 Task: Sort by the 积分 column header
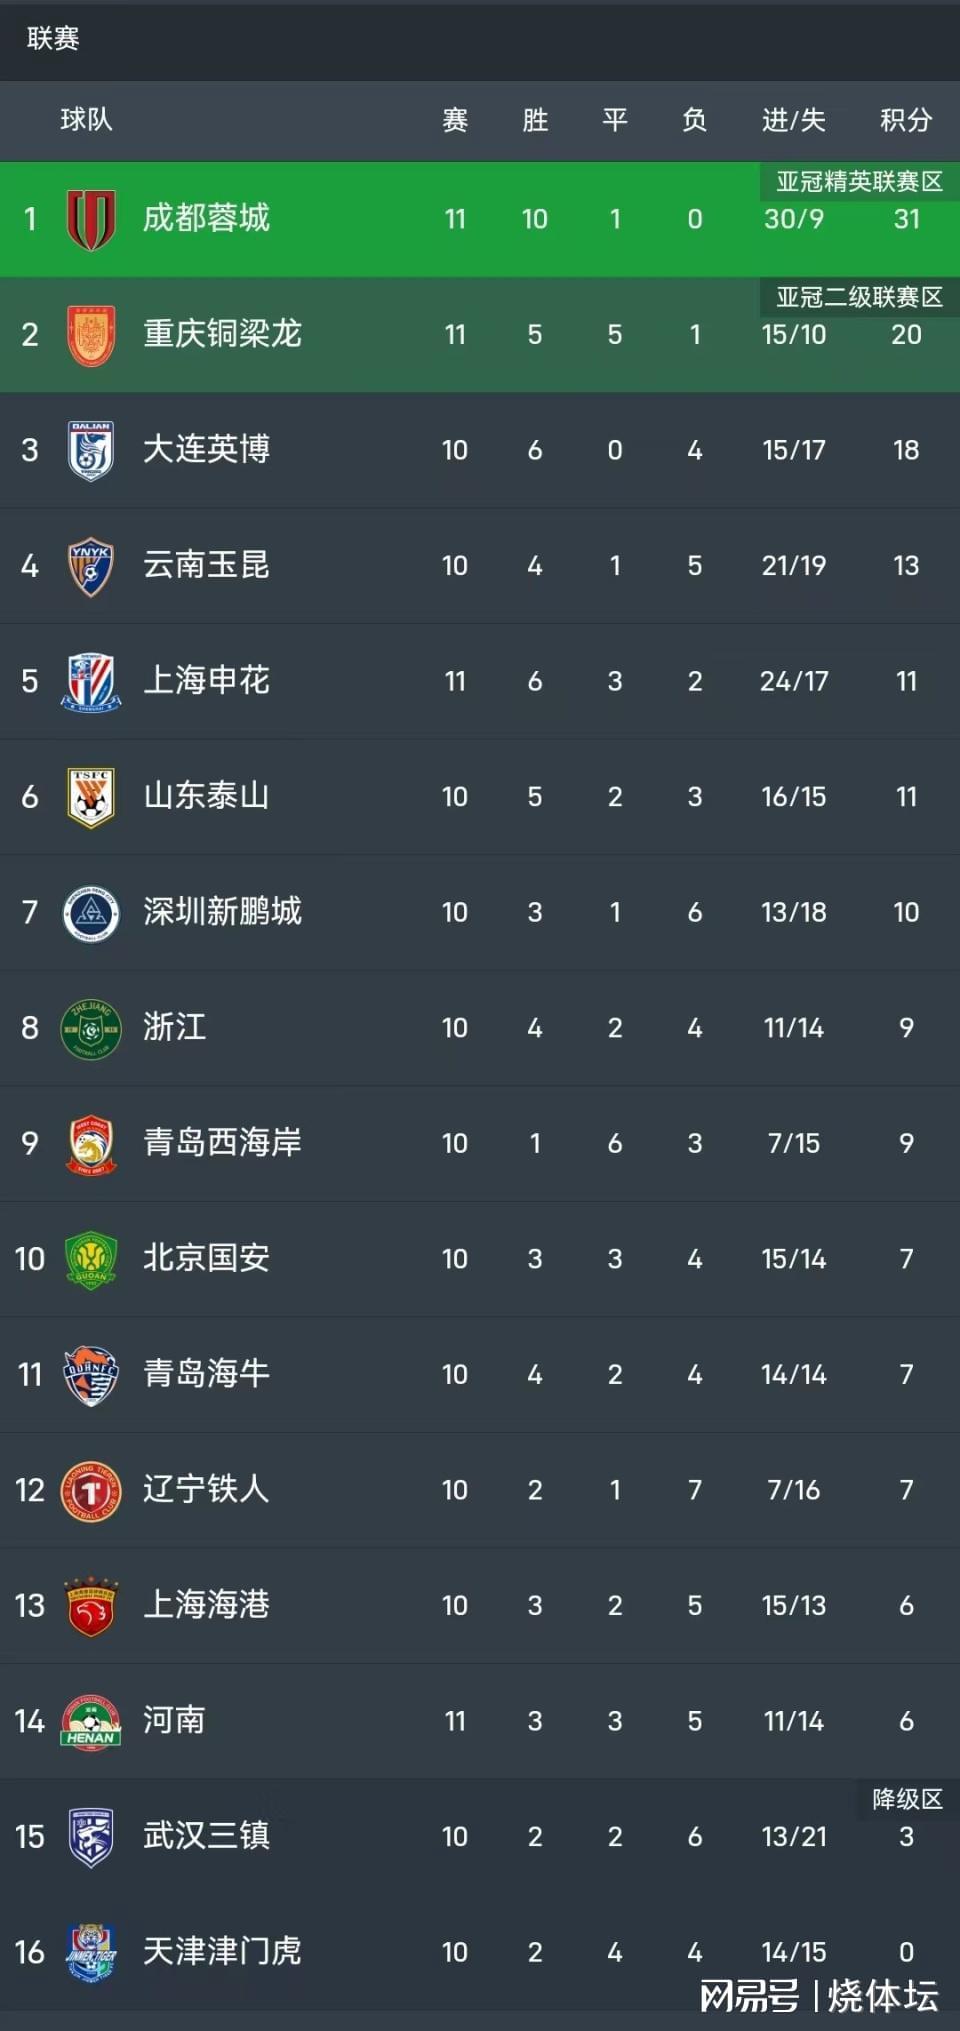906,120
